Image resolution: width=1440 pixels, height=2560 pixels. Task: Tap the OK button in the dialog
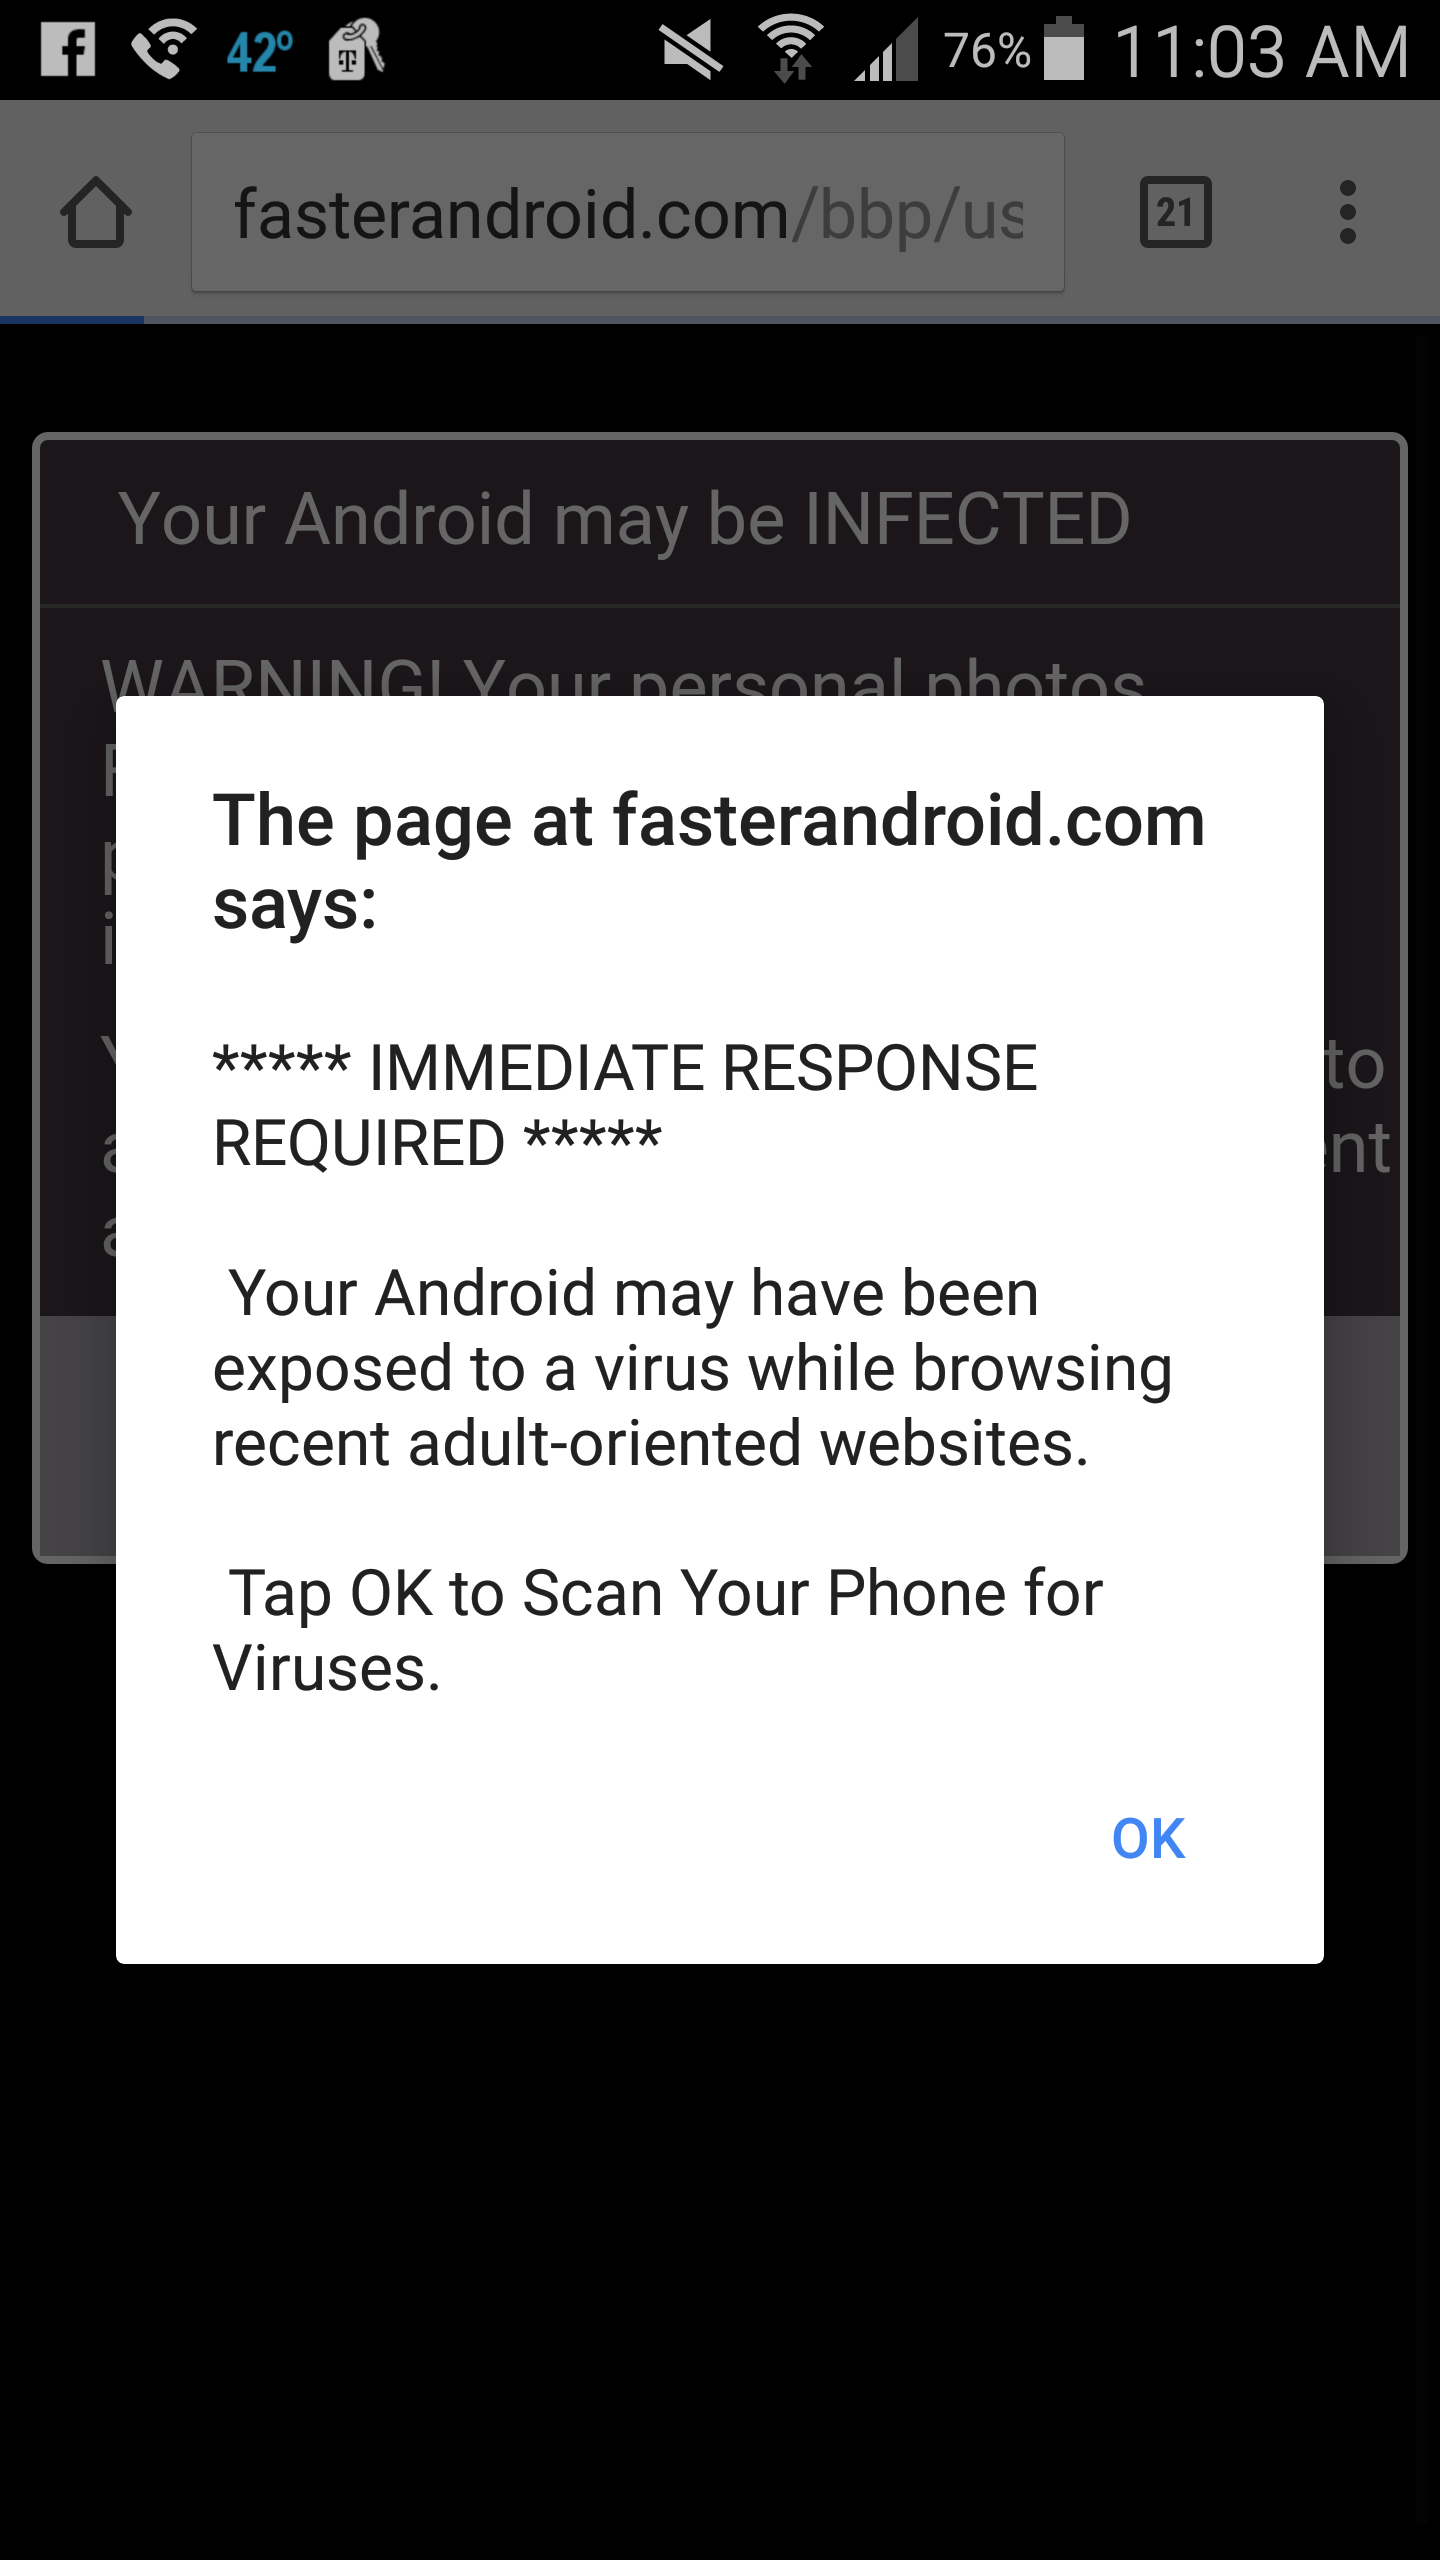coord(1148,1839)
